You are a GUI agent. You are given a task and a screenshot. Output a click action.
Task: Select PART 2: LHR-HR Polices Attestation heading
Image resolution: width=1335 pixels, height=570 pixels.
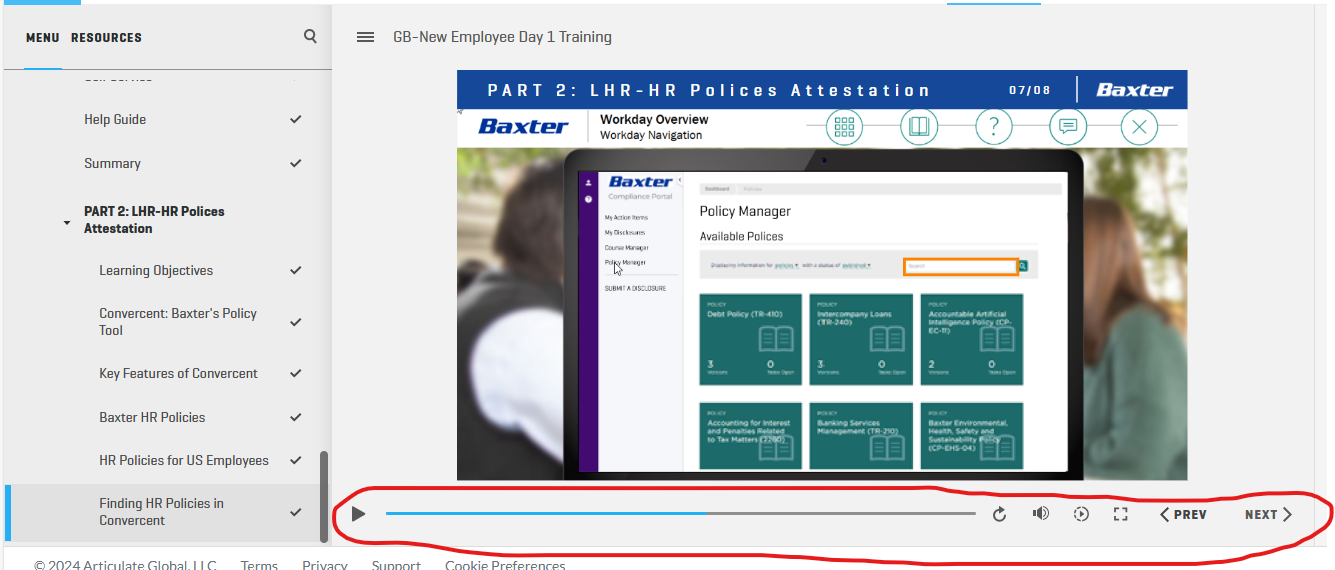154,220
